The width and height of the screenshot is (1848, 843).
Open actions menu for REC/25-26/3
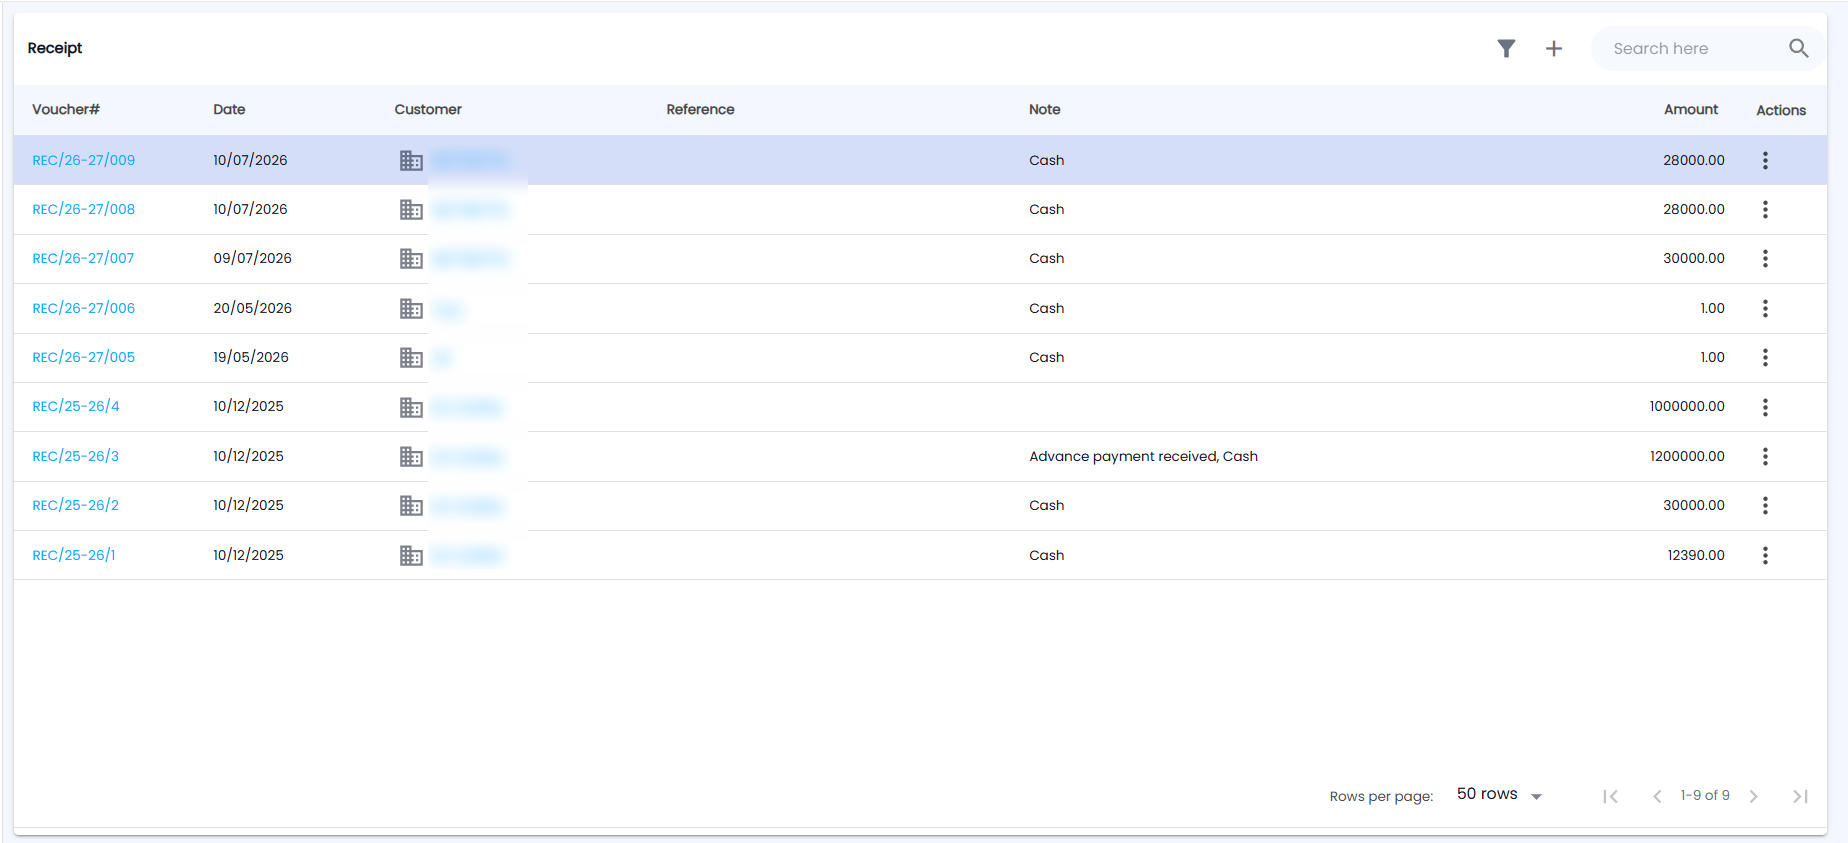click(1765, 456)
